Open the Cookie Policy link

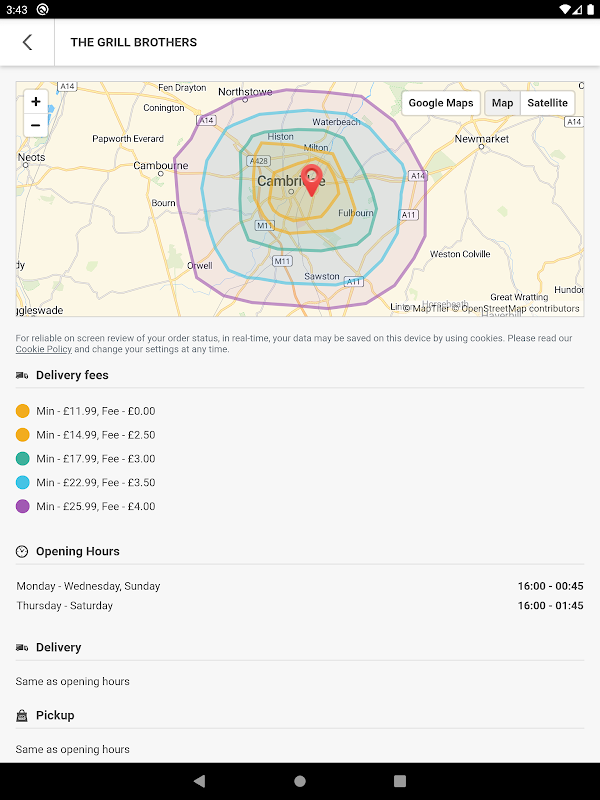click(43, 349)
